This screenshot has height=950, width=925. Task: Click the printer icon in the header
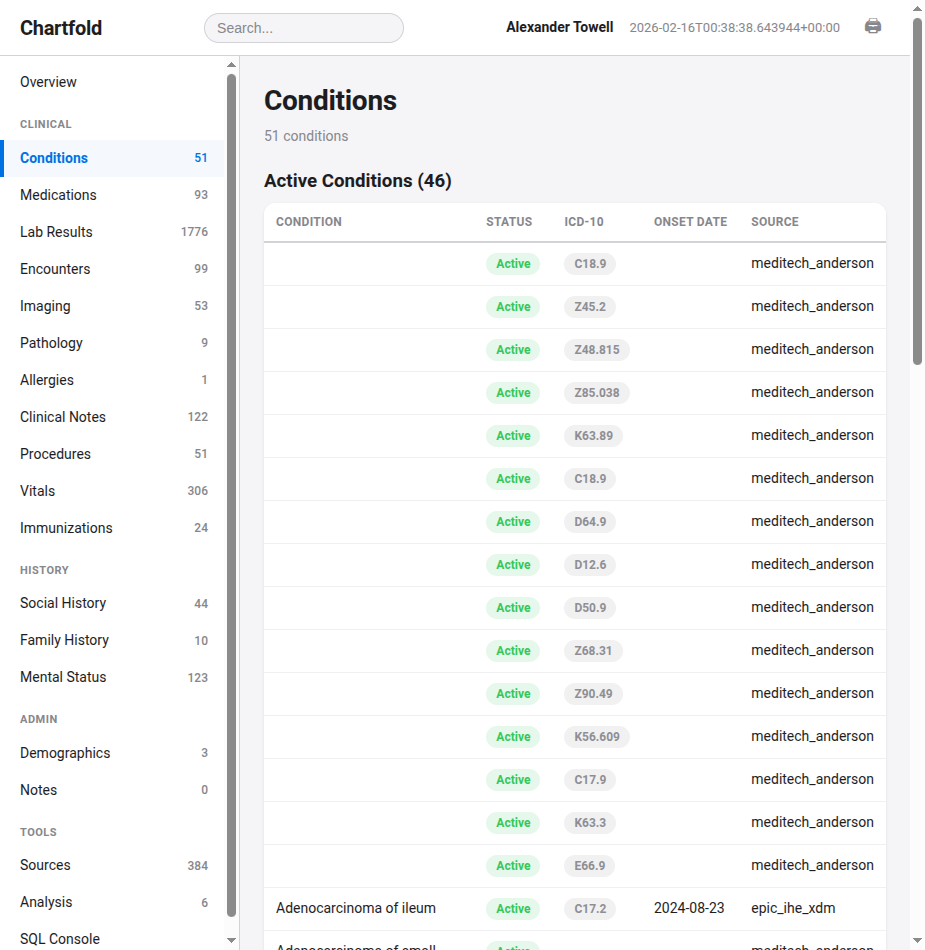coord(872,27)
